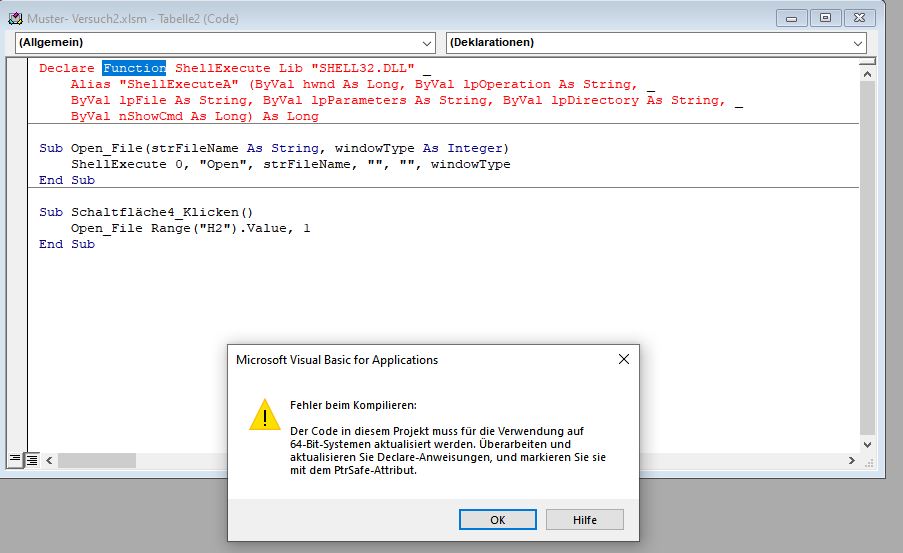Click the dialog title Microsoft Visual Basic for Applications

337,360
